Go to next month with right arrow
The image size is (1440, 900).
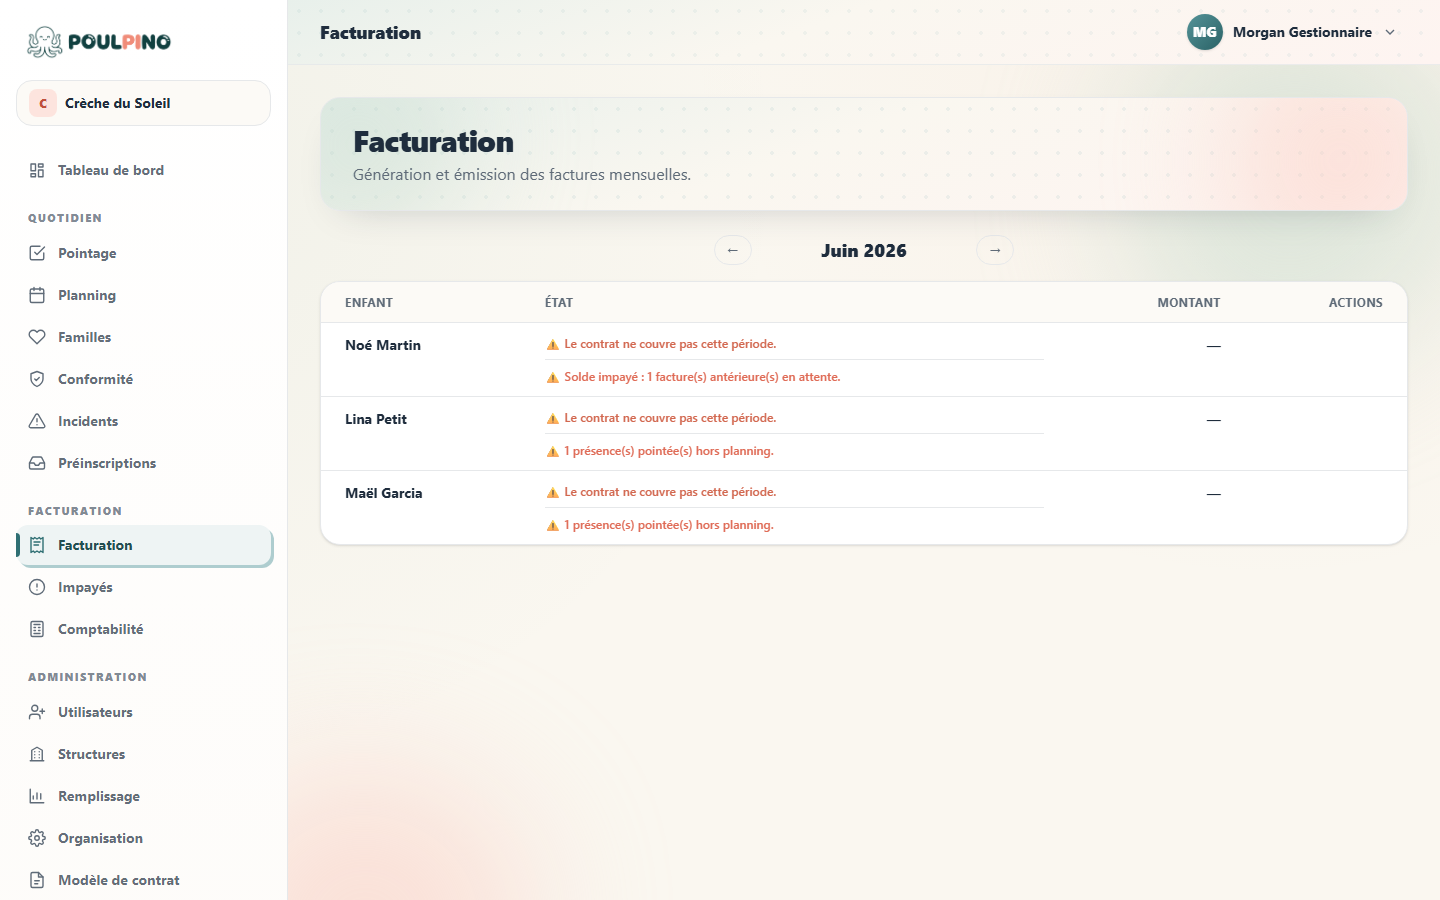pyautogui.click(x=995, y=250)
